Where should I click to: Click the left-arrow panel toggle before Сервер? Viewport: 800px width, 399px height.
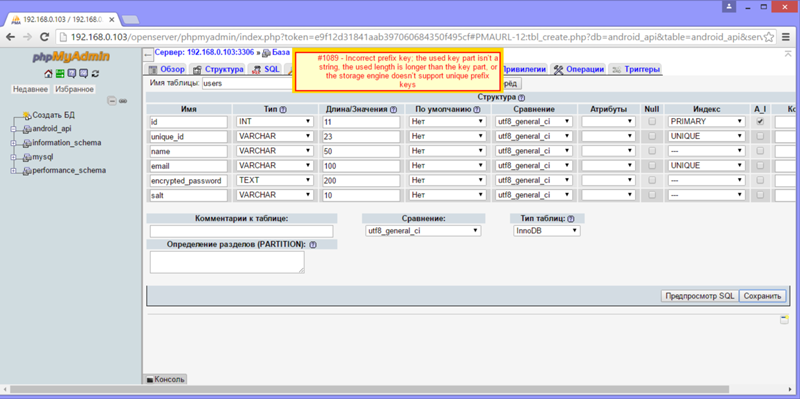tap(148, 54)
